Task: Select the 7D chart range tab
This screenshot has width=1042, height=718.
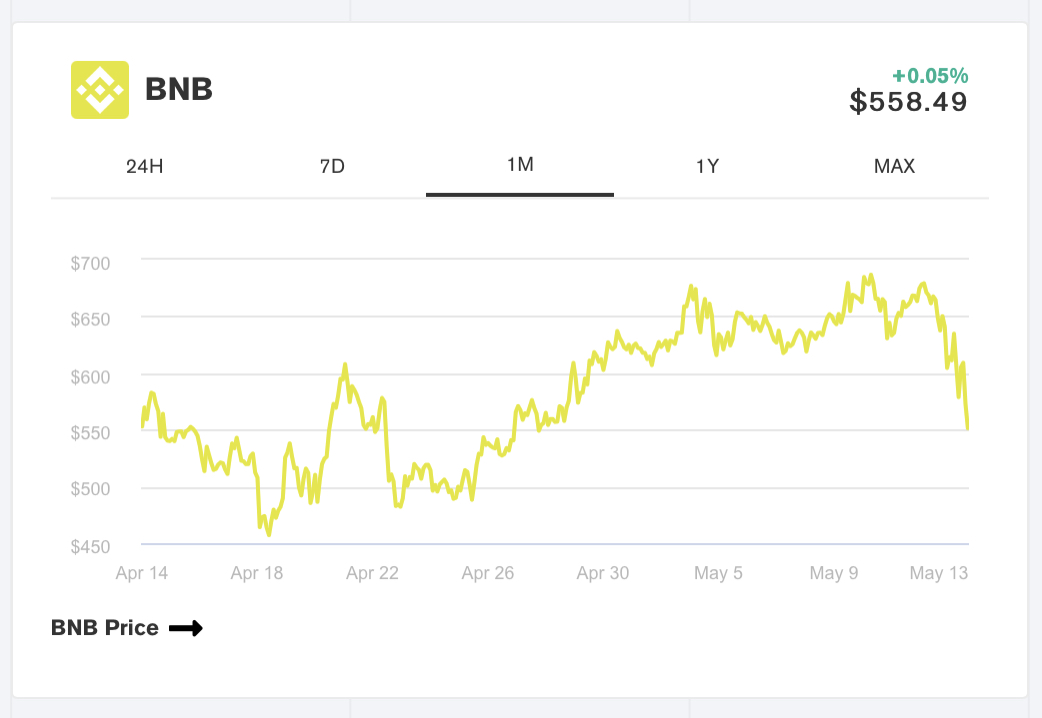Action: [x=332, y=167]
